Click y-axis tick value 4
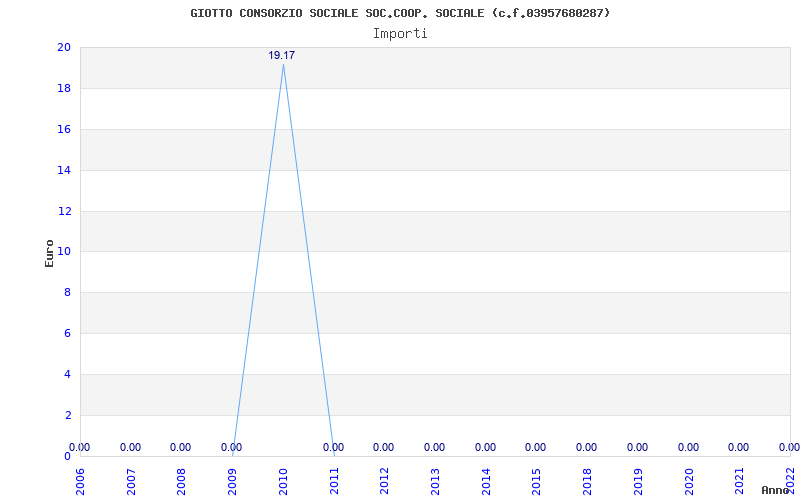Viewport: 800px width, 500px height. pyautogui.click(x=67, y=374)
